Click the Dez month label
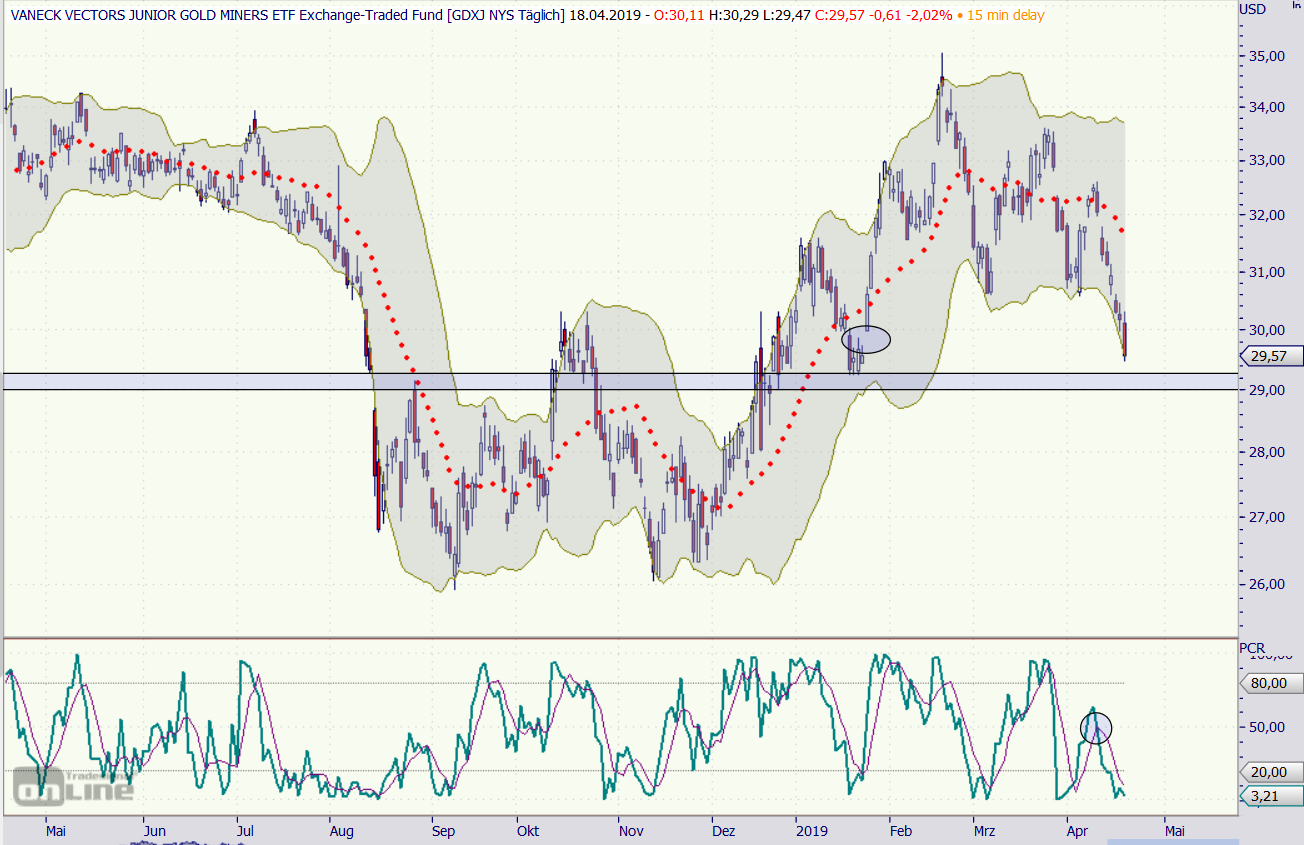This screenshot has width=1304, height=845. click(723, 831)
